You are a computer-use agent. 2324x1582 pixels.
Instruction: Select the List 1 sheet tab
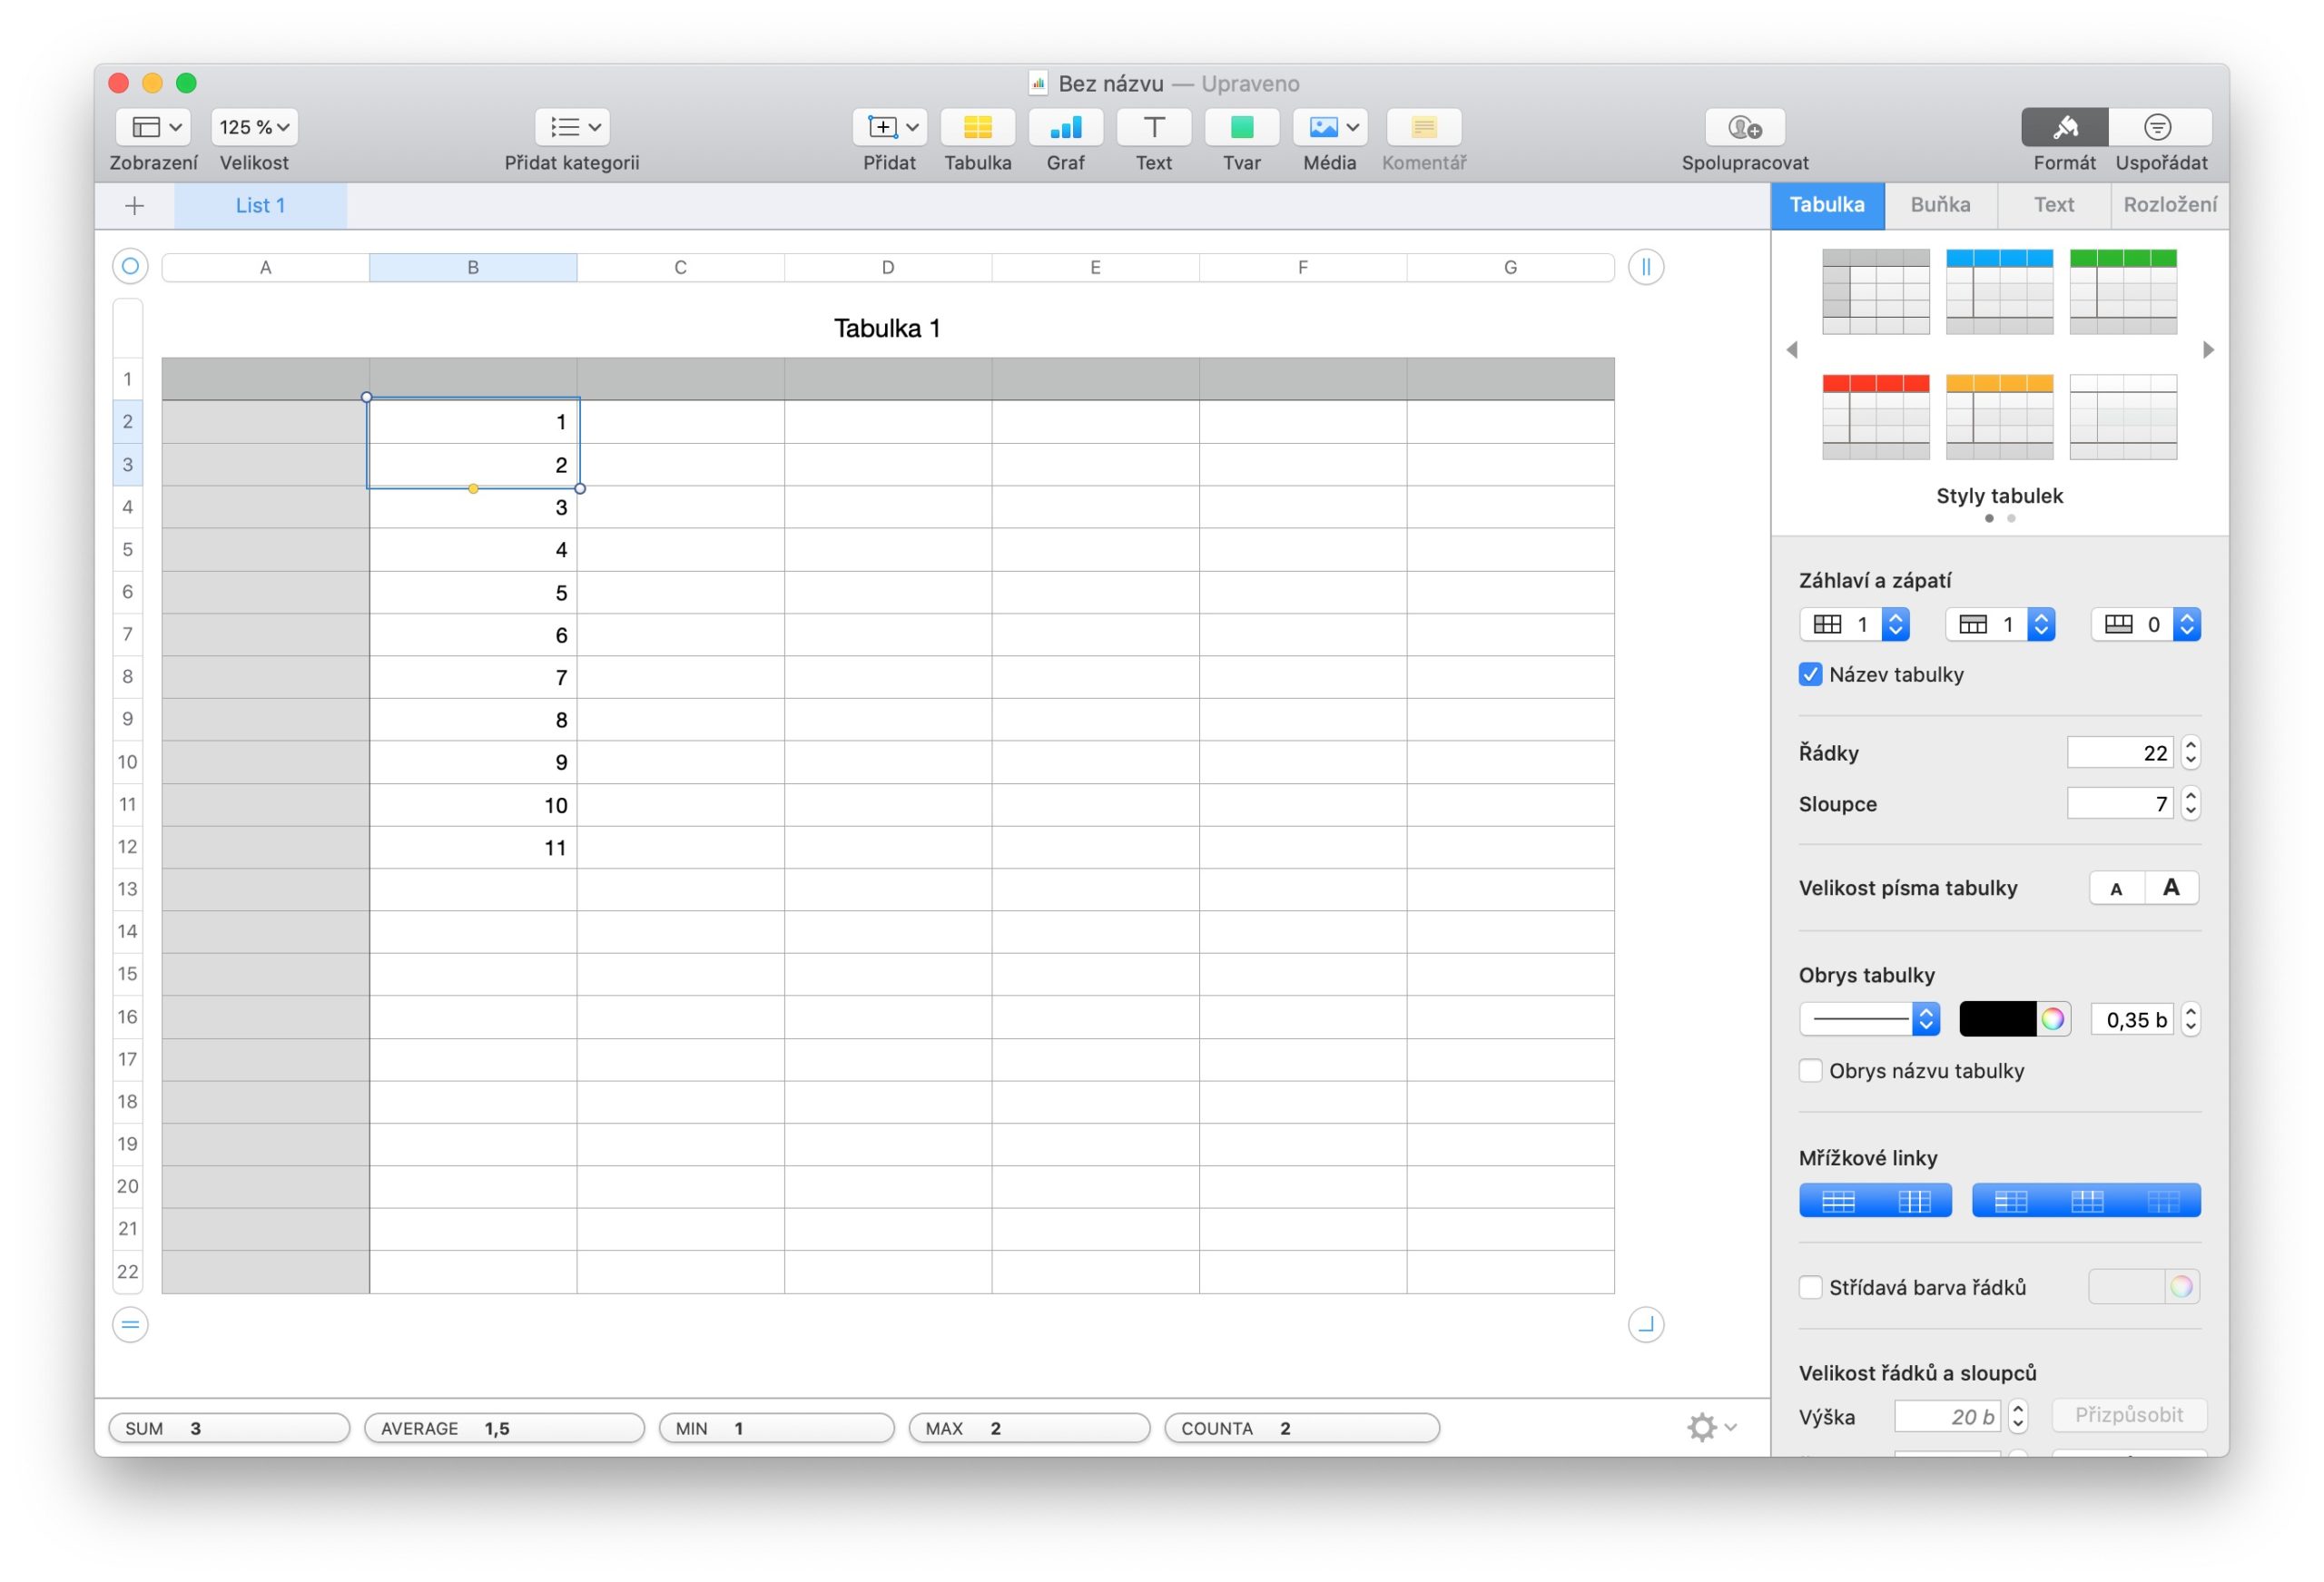point(261,206)
